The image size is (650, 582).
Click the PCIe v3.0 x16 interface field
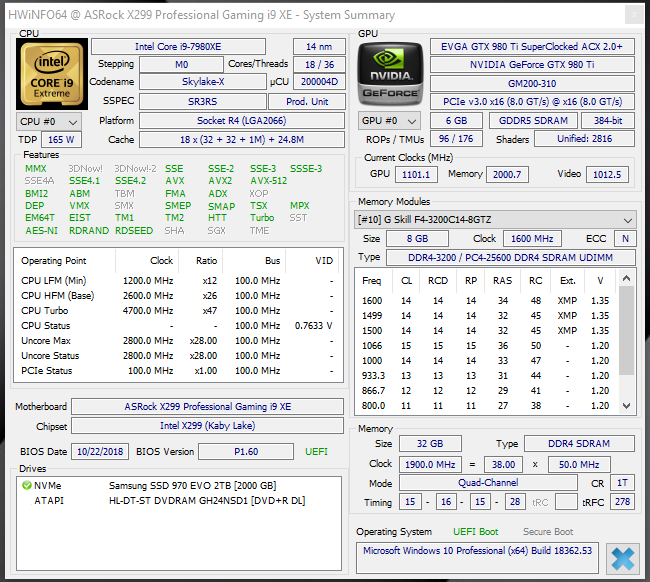(x=532, y=102)
